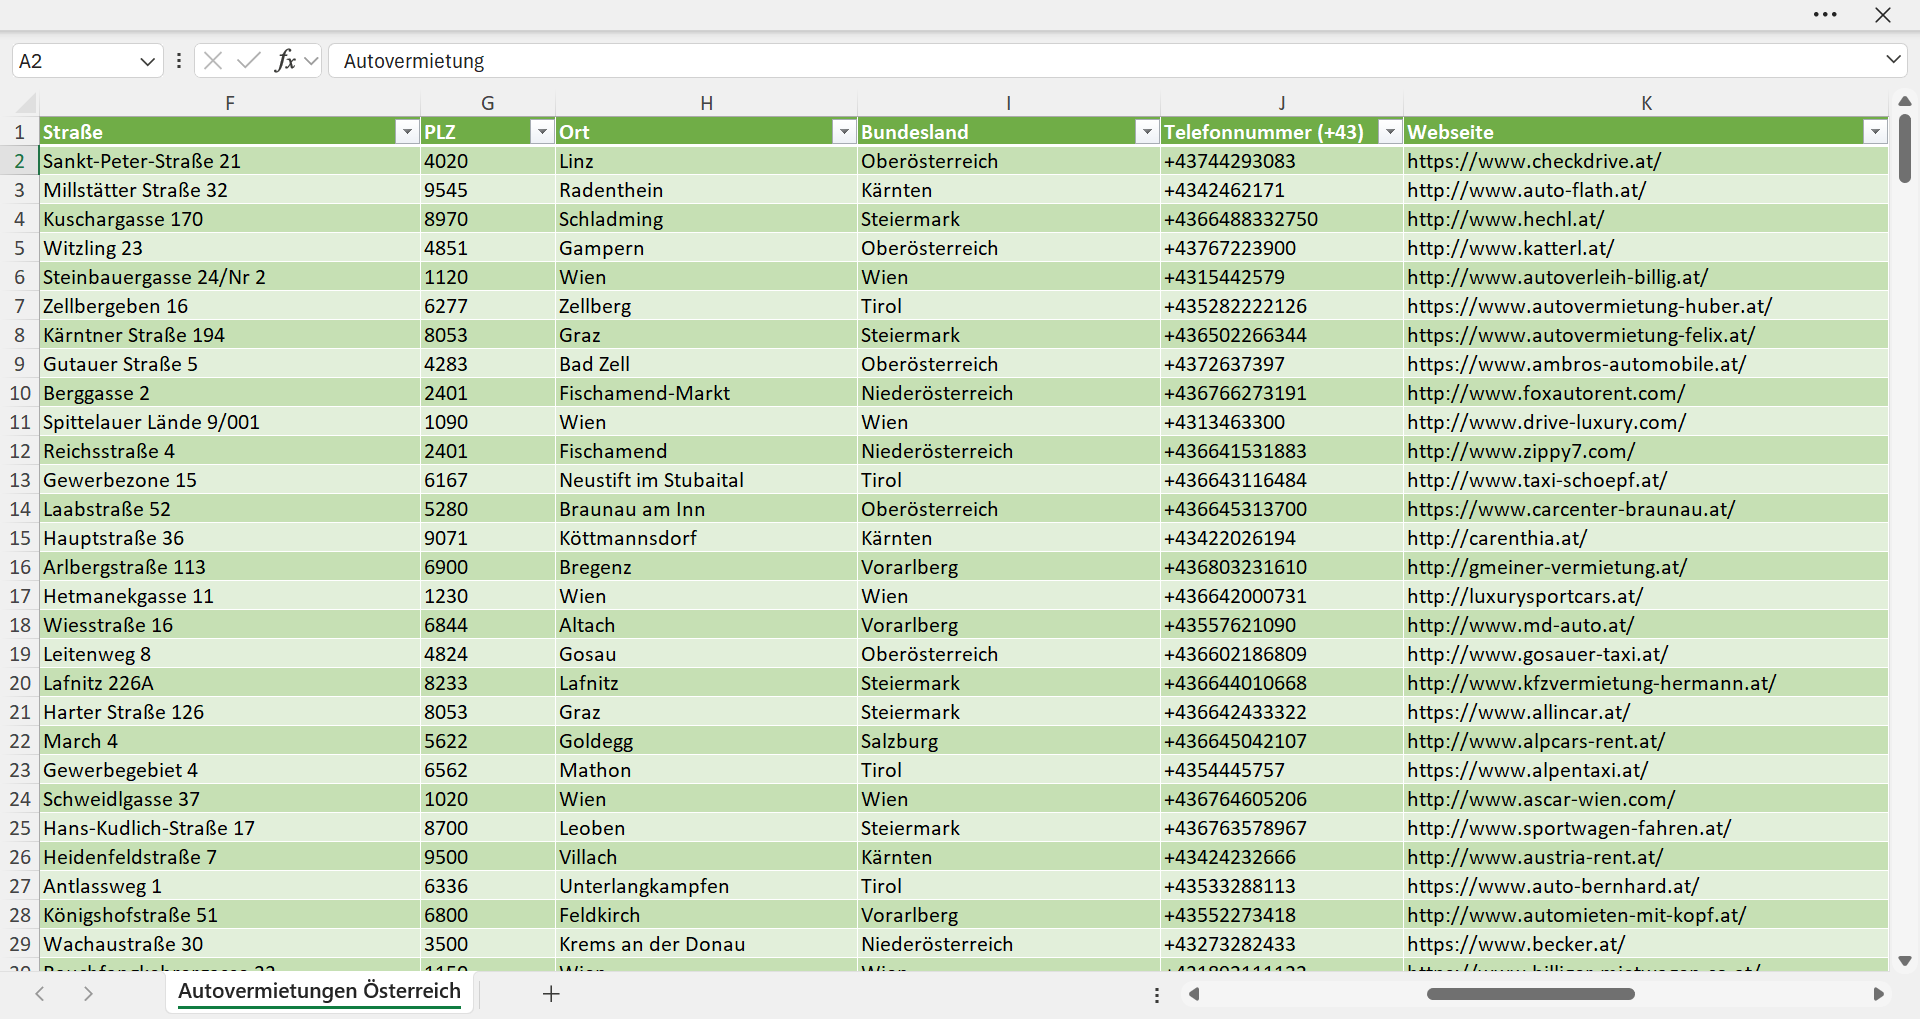The height and width of the screenshot is (1019, 1920).
Task: Select column I header
Action: tap(1008, 103)
